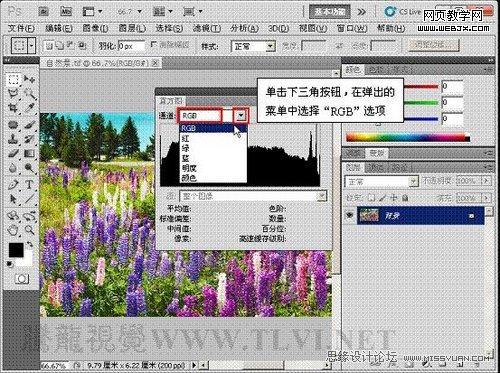
Task: Open the 滤镜(T) menu
Action: point(207,28)
